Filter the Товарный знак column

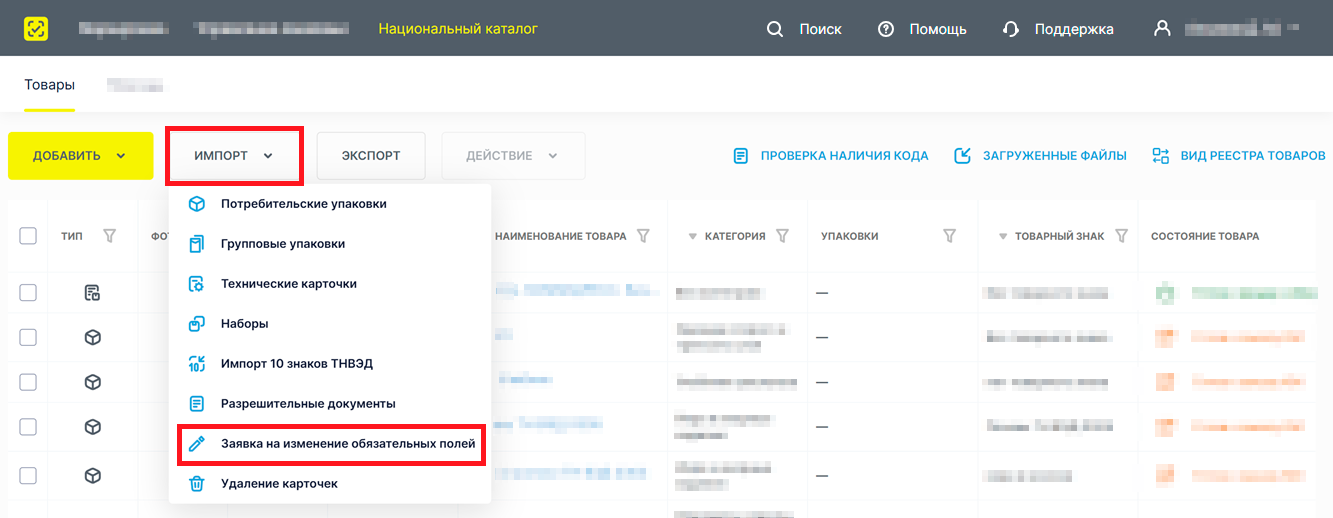[x=1122, y=236]
